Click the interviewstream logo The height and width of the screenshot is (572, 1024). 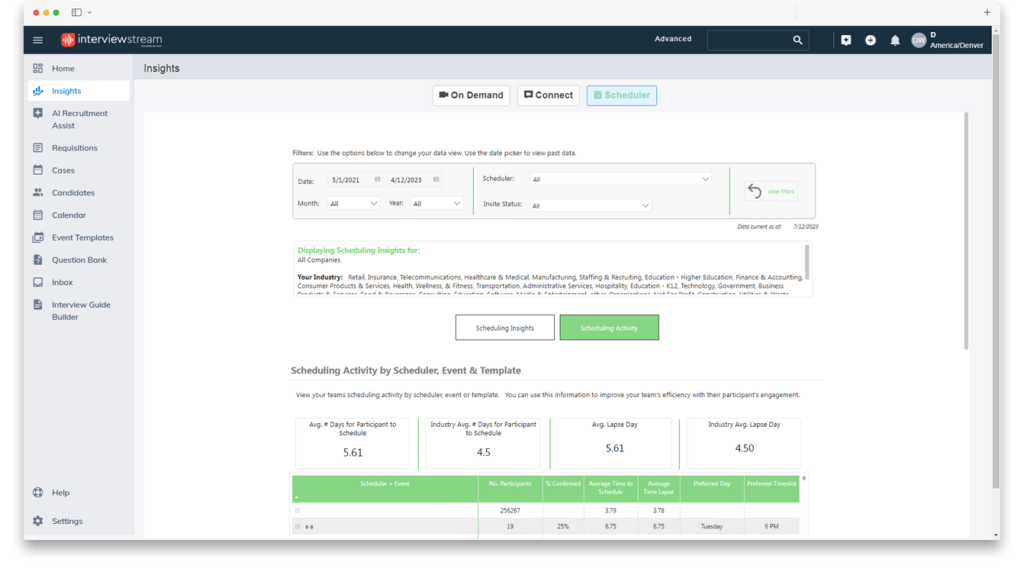pos(112,40)
